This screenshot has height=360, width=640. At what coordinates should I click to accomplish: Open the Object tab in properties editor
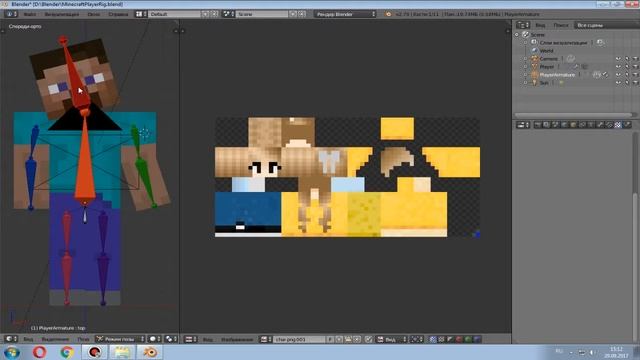point(573,125)
